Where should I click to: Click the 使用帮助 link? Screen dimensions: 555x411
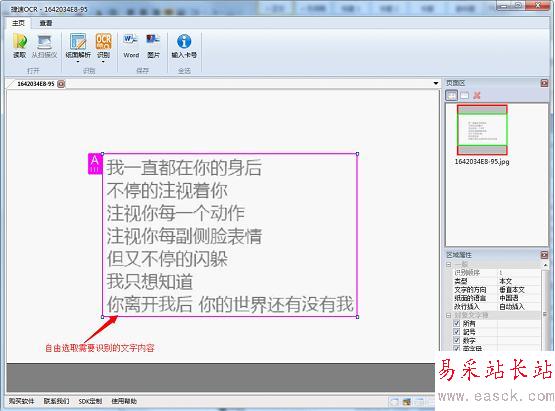coord(124,401)
